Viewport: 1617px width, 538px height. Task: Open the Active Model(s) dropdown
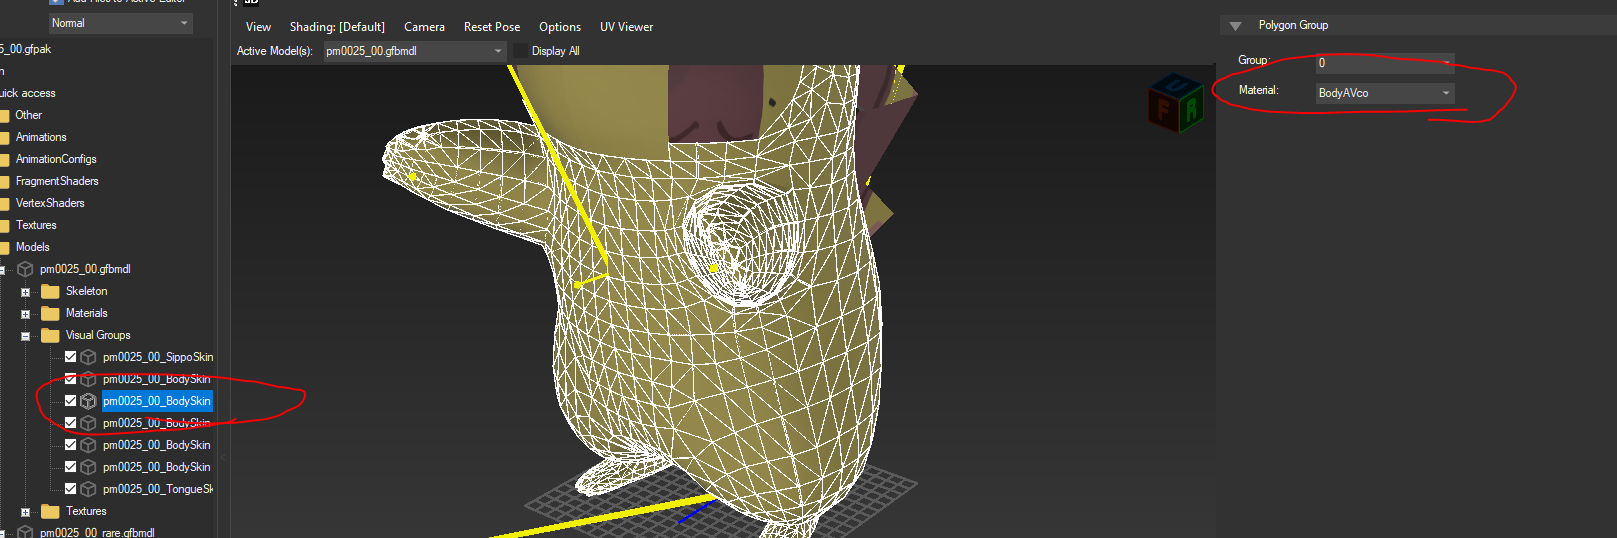click(414, 51)
